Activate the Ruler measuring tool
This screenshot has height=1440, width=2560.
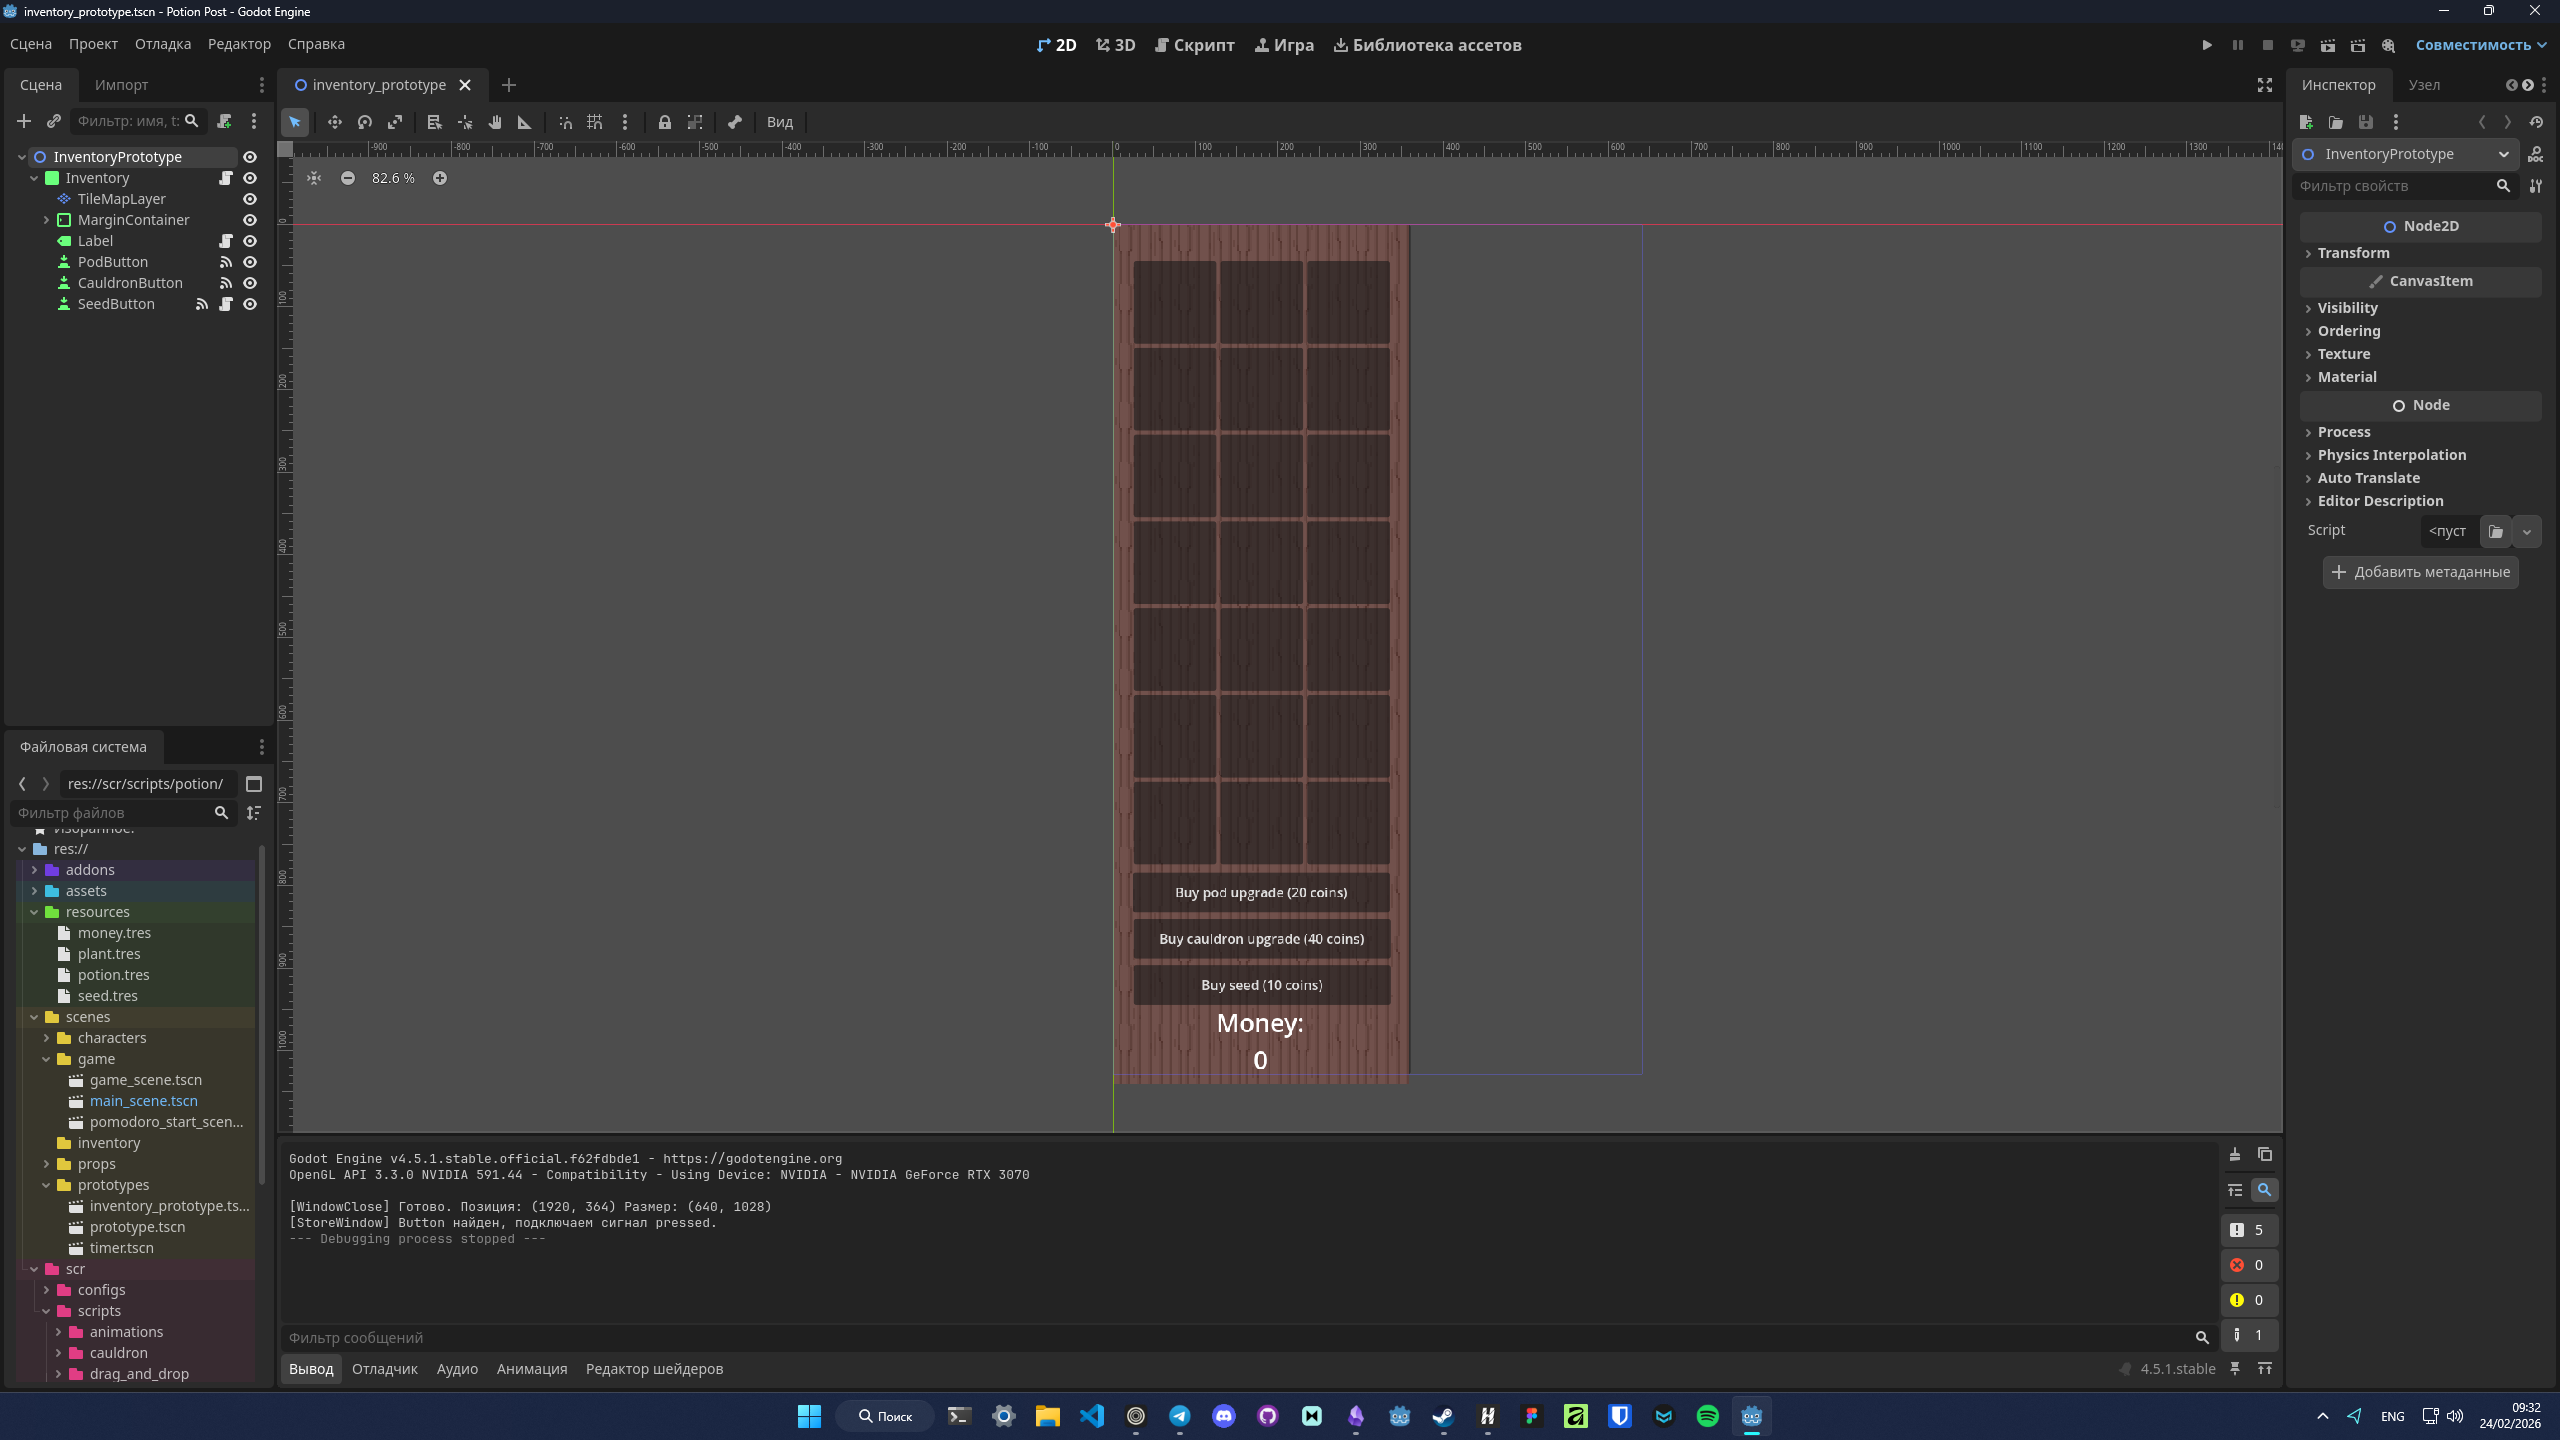click(524, 122)
